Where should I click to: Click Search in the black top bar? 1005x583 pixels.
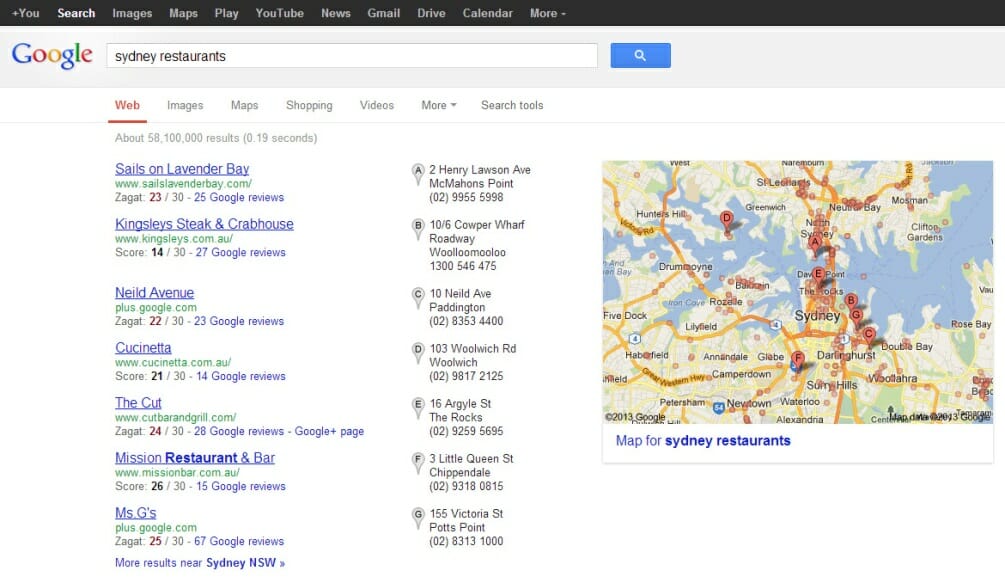(76, 13)
